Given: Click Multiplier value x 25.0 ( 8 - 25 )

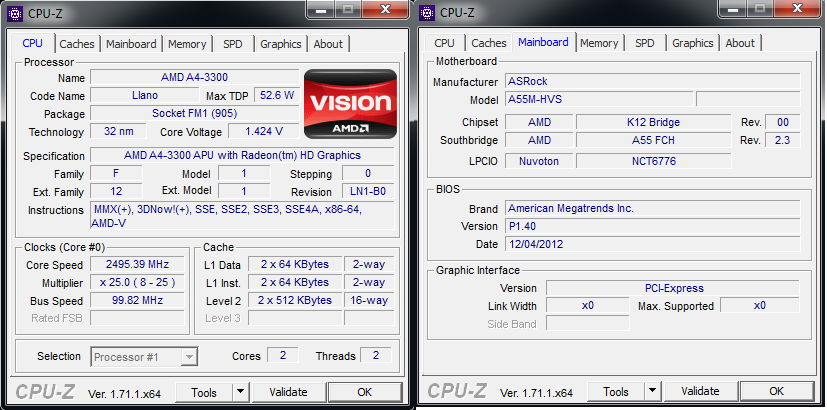Looking at the screenshot, I should coord(137,282).
